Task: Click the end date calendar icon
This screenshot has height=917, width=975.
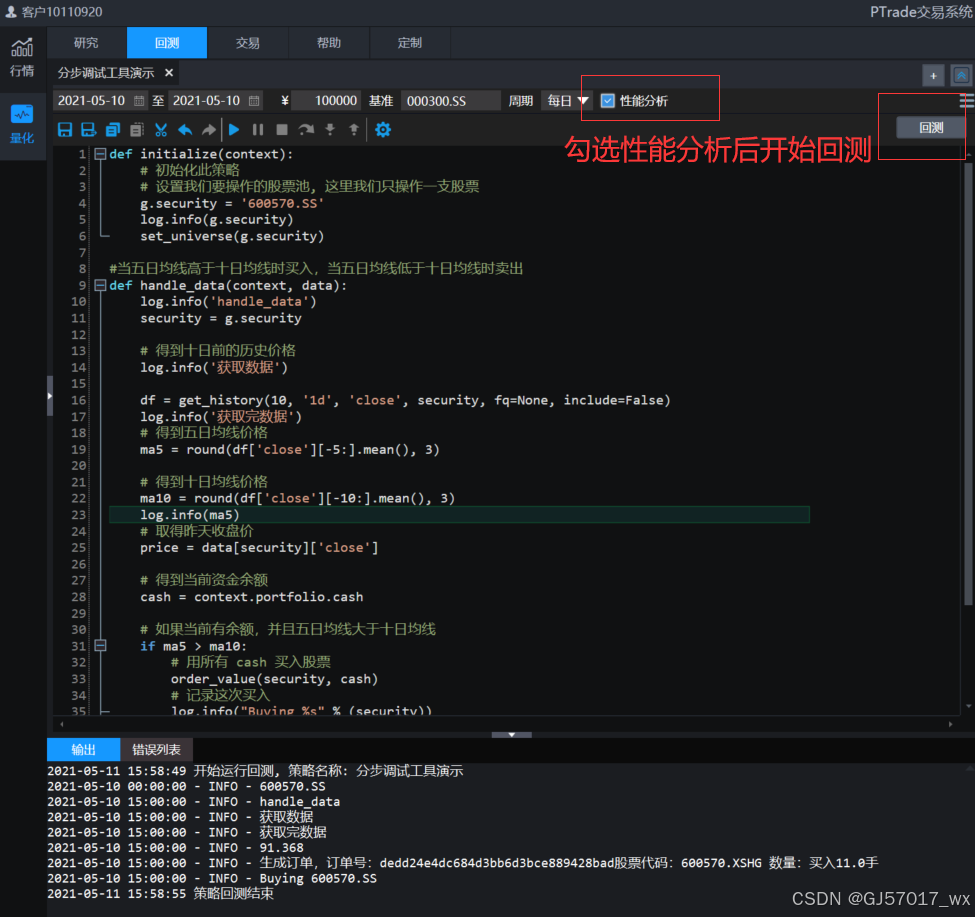Action: pos(254,101)
